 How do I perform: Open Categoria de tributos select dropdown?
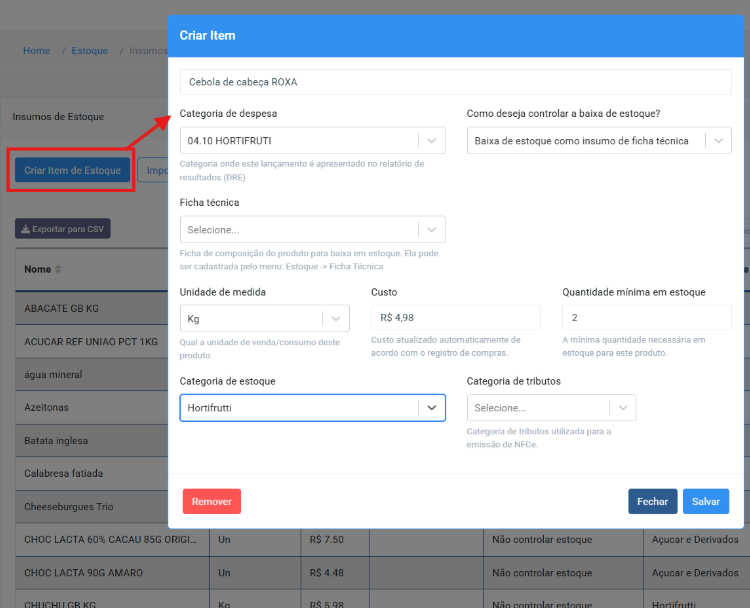[x=622, y=408]
